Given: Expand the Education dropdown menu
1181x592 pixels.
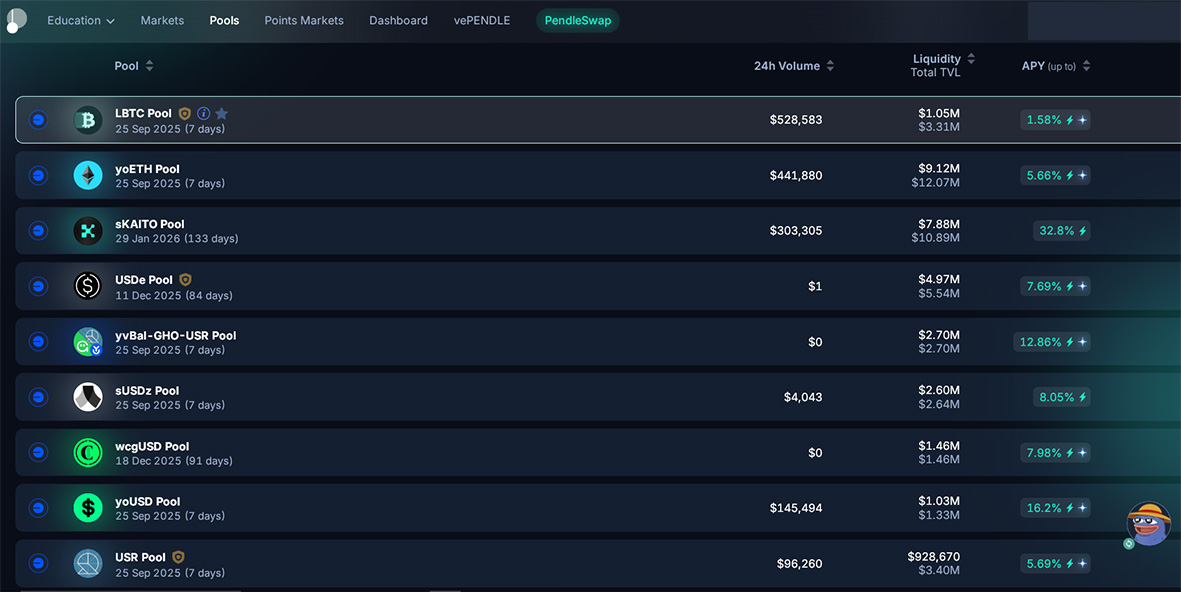Looking at the screenshot, I should pyautogui.click(x=81, y=20).
